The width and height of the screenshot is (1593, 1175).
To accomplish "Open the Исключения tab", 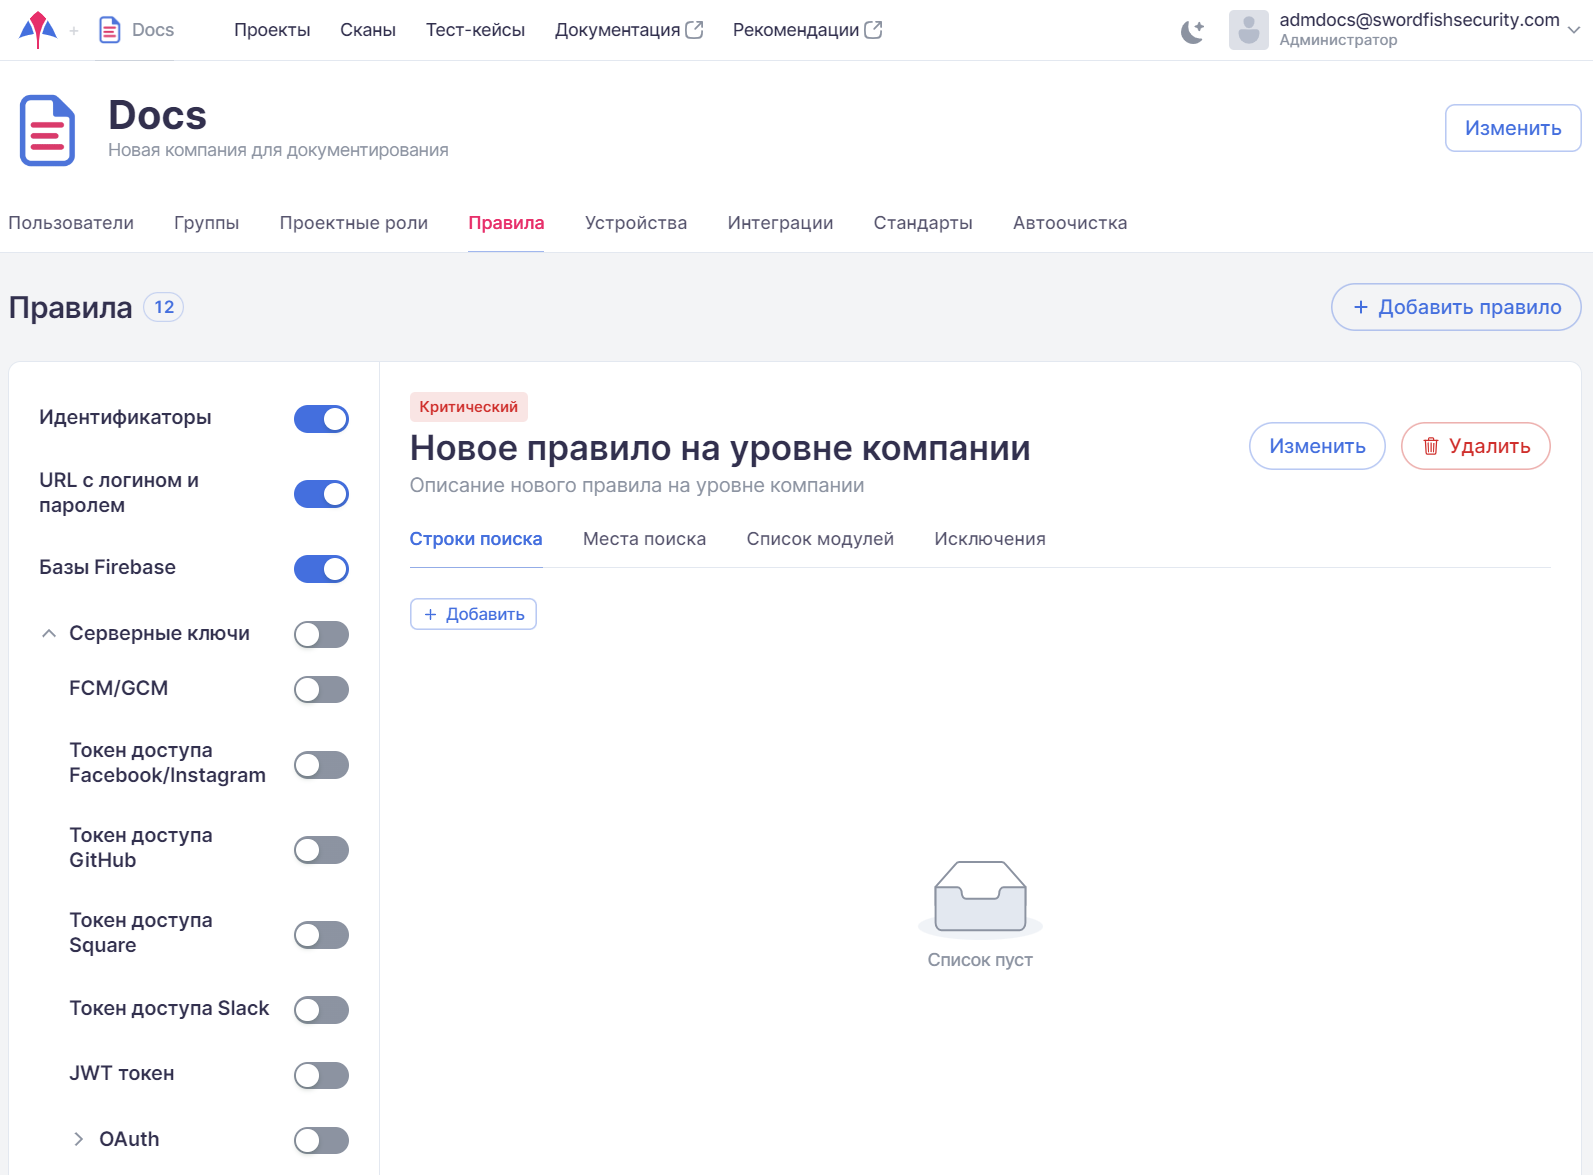I will (989, 539).
